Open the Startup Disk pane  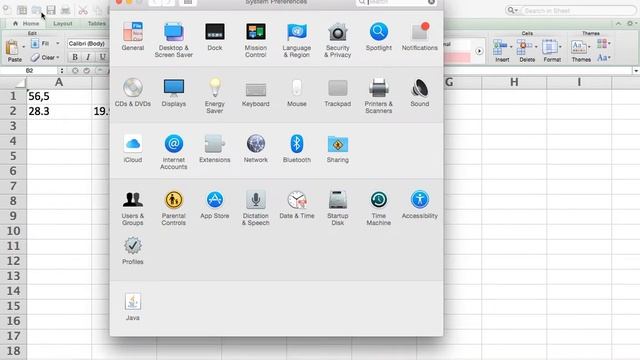pos(338,208)
